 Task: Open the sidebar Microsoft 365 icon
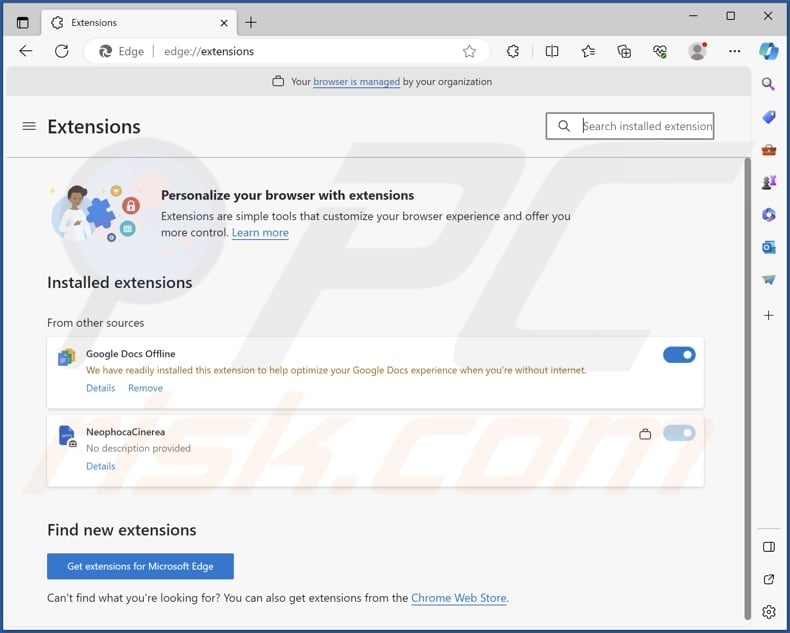coord(768,215)
